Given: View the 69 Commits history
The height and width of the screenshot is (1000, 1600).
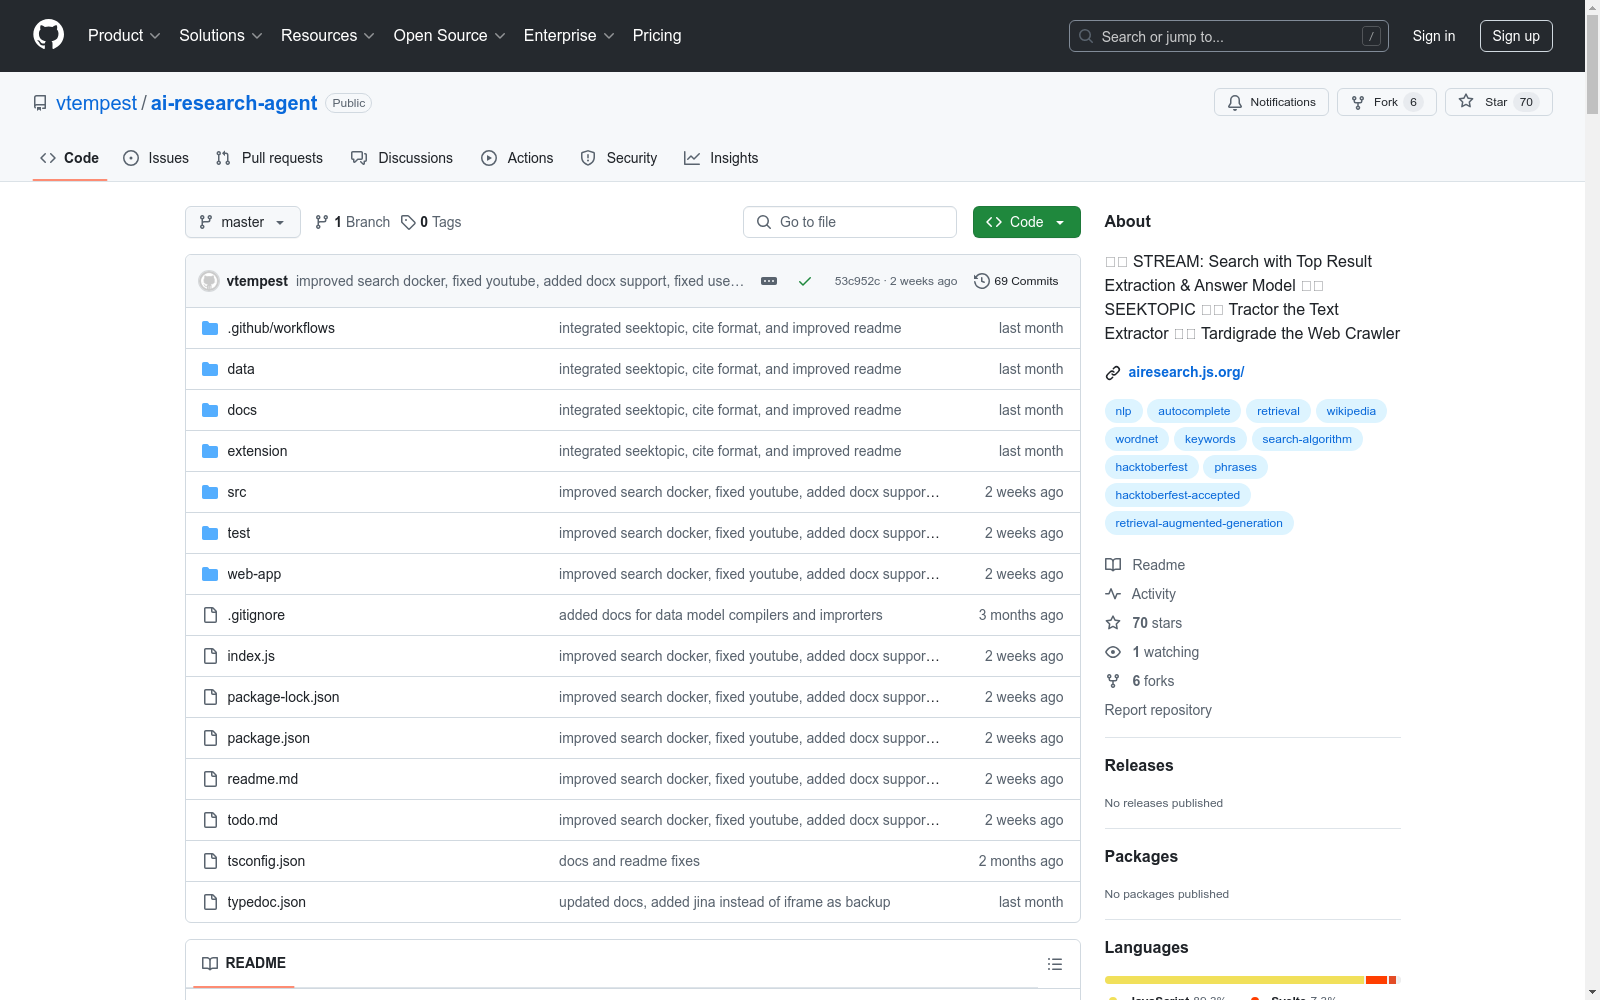Looking at the screenshot, I should coord(1016,281).
